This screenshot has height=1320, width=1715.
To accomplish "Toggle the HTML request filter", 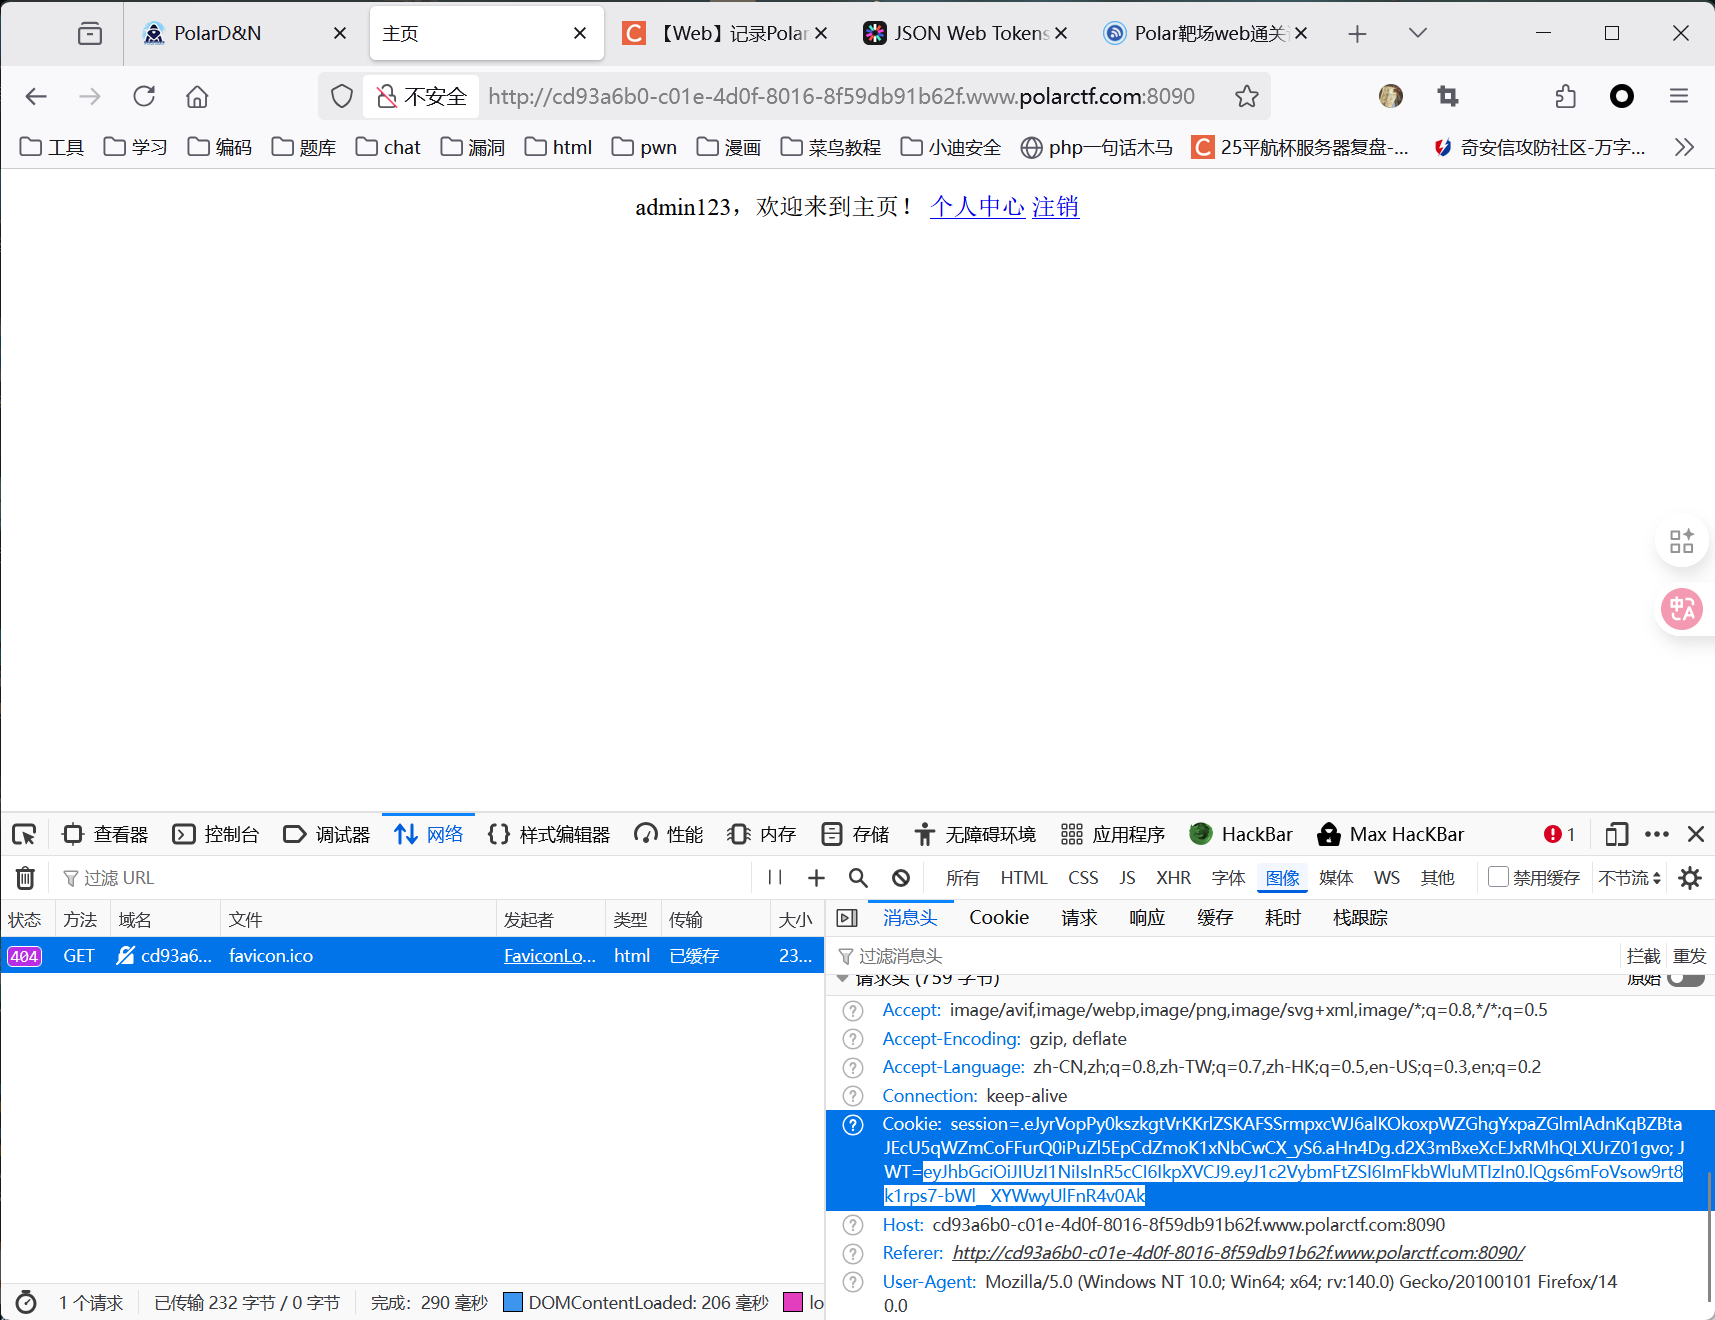I will pos(1024,878).
